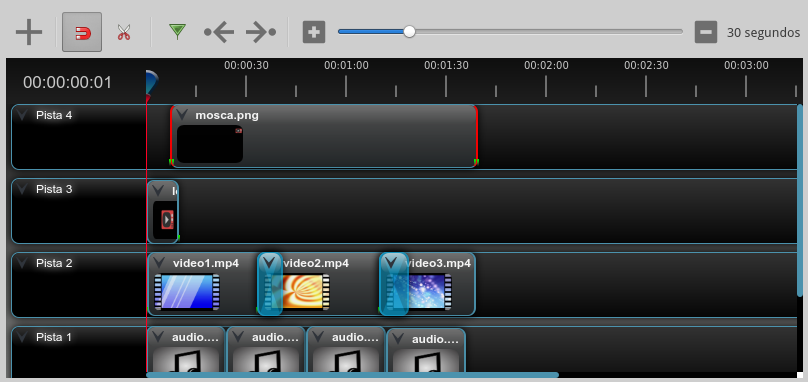Click the horizontal timeline scrollbar
The height and width of the screenshot is (382, 808).
[352, 375]
